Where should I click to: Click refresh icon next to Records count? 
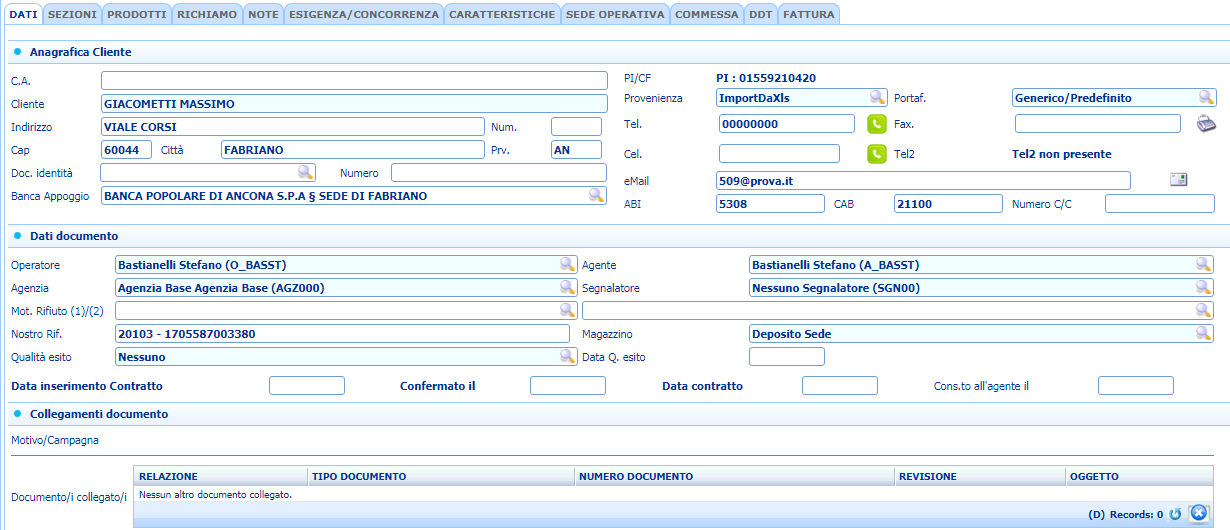click(x=1175, y=514)
